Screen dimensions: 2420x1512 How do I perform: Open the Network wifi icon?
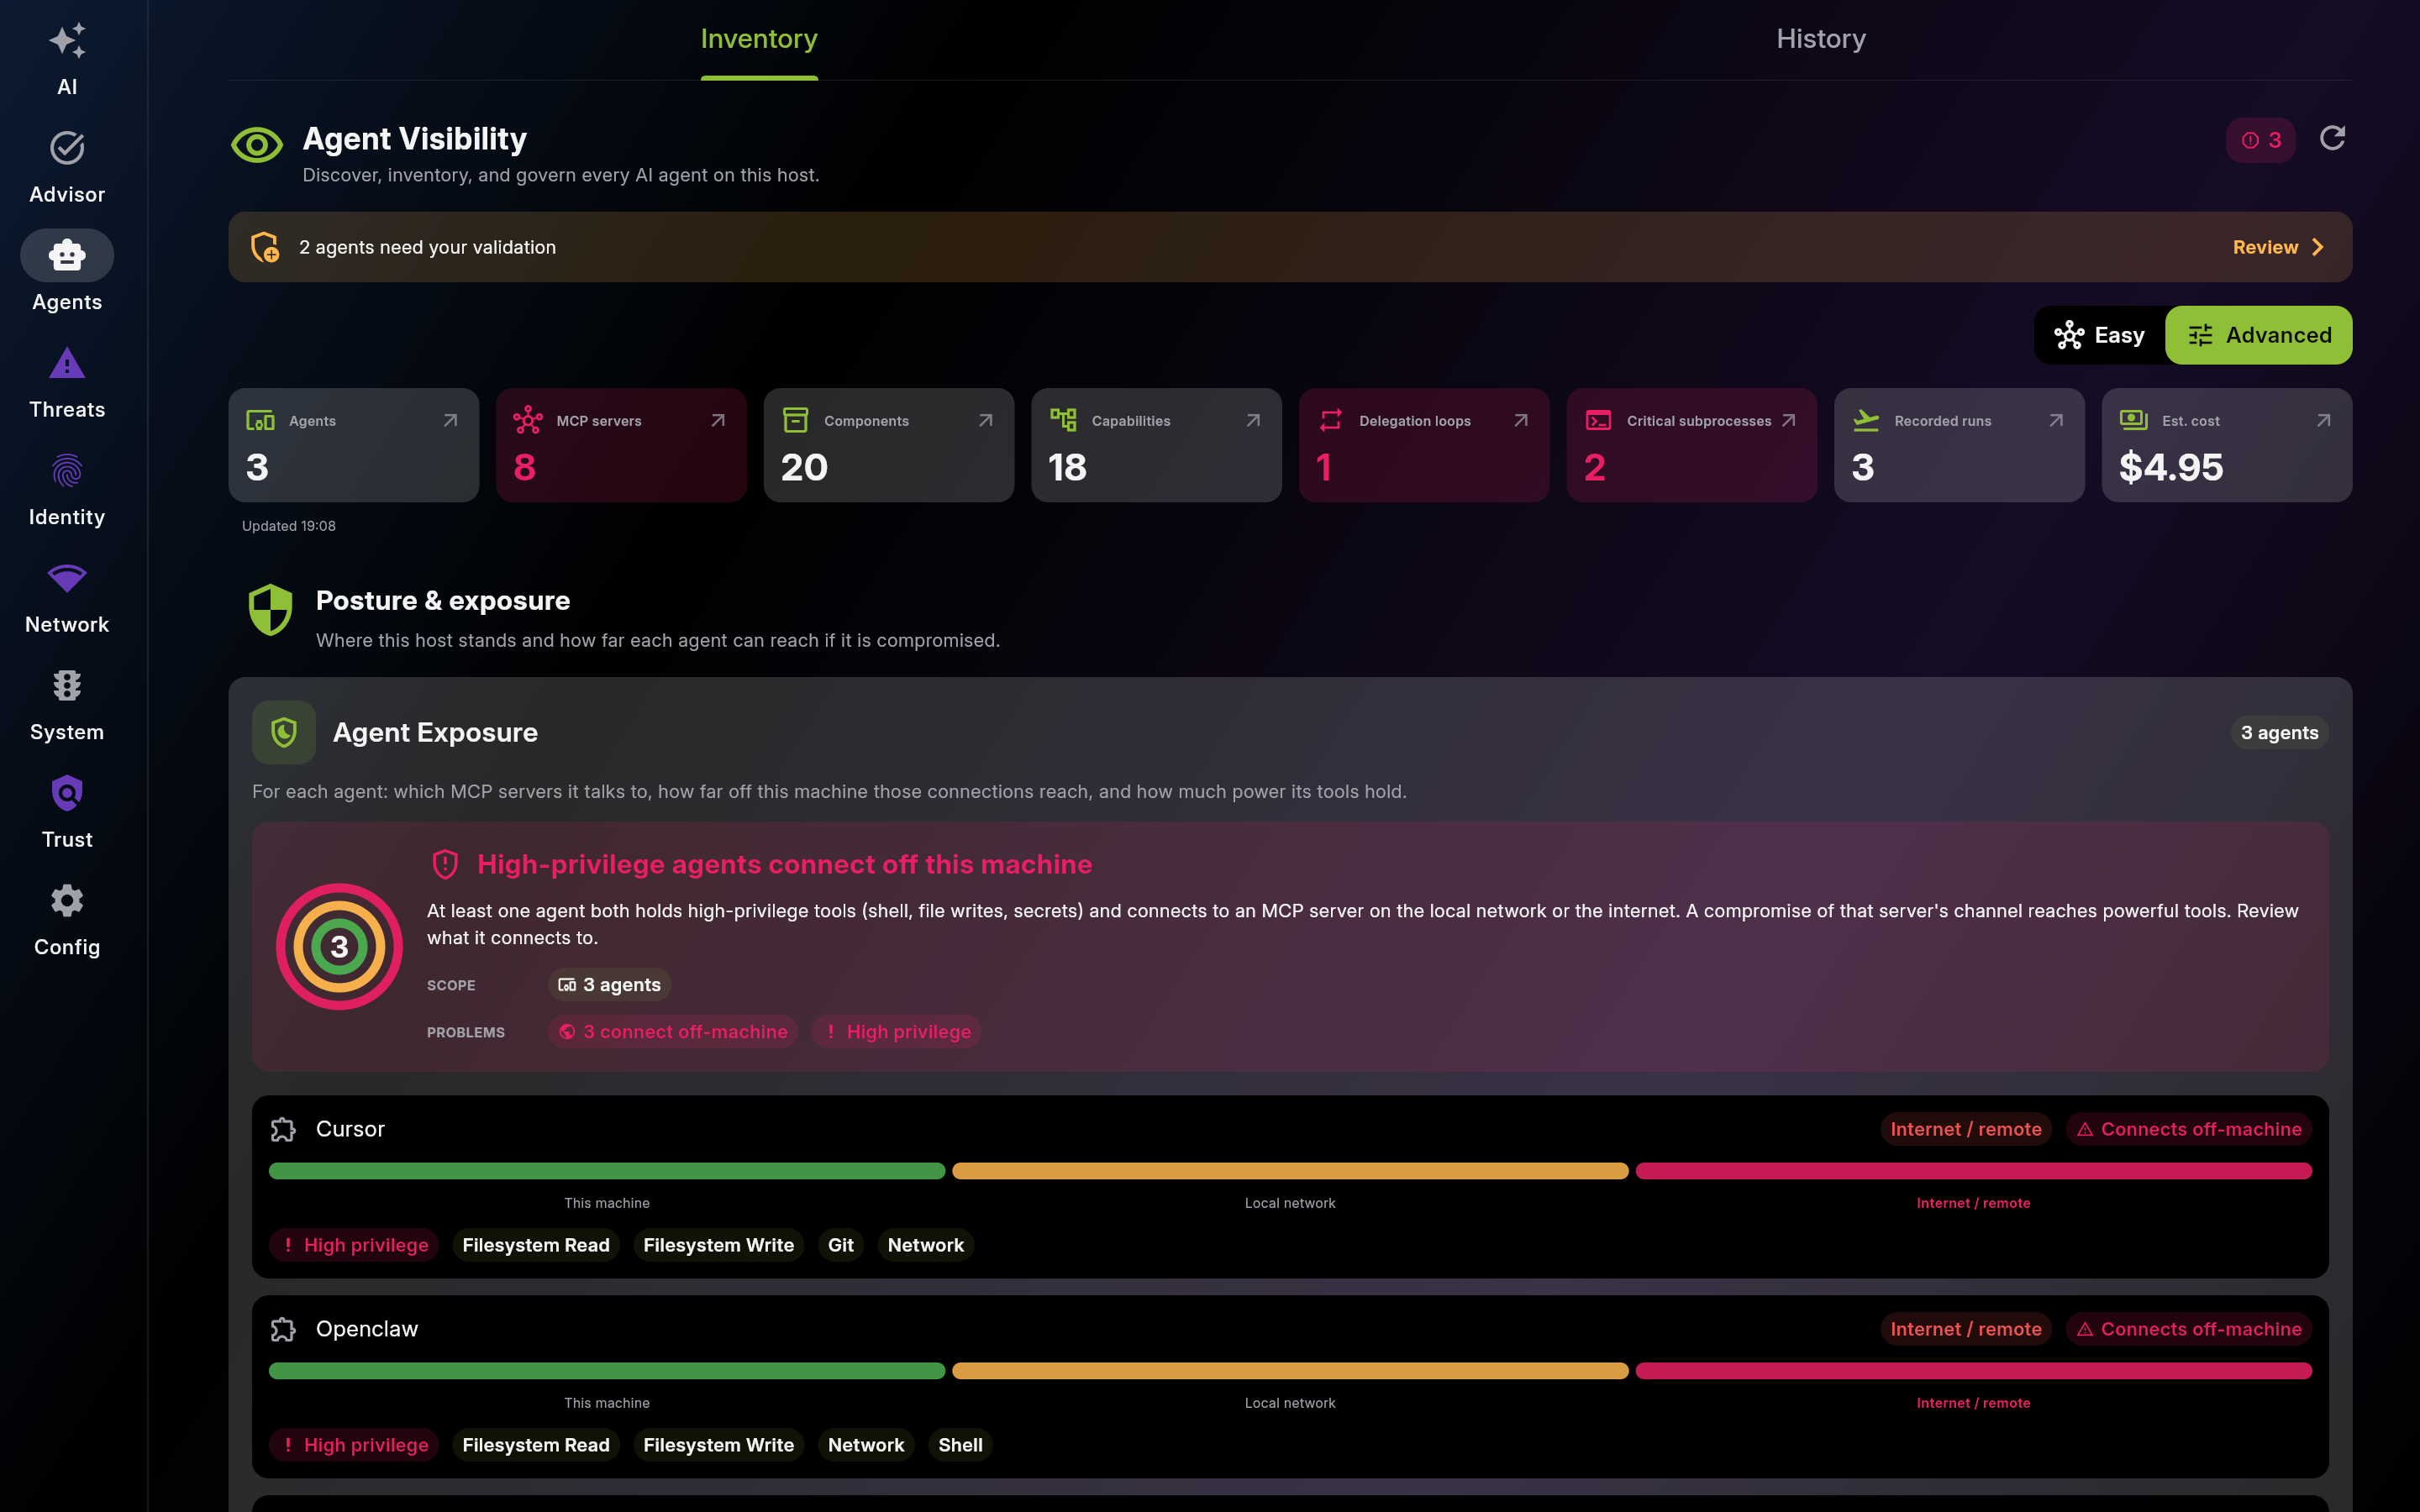(x=67, y=578)
